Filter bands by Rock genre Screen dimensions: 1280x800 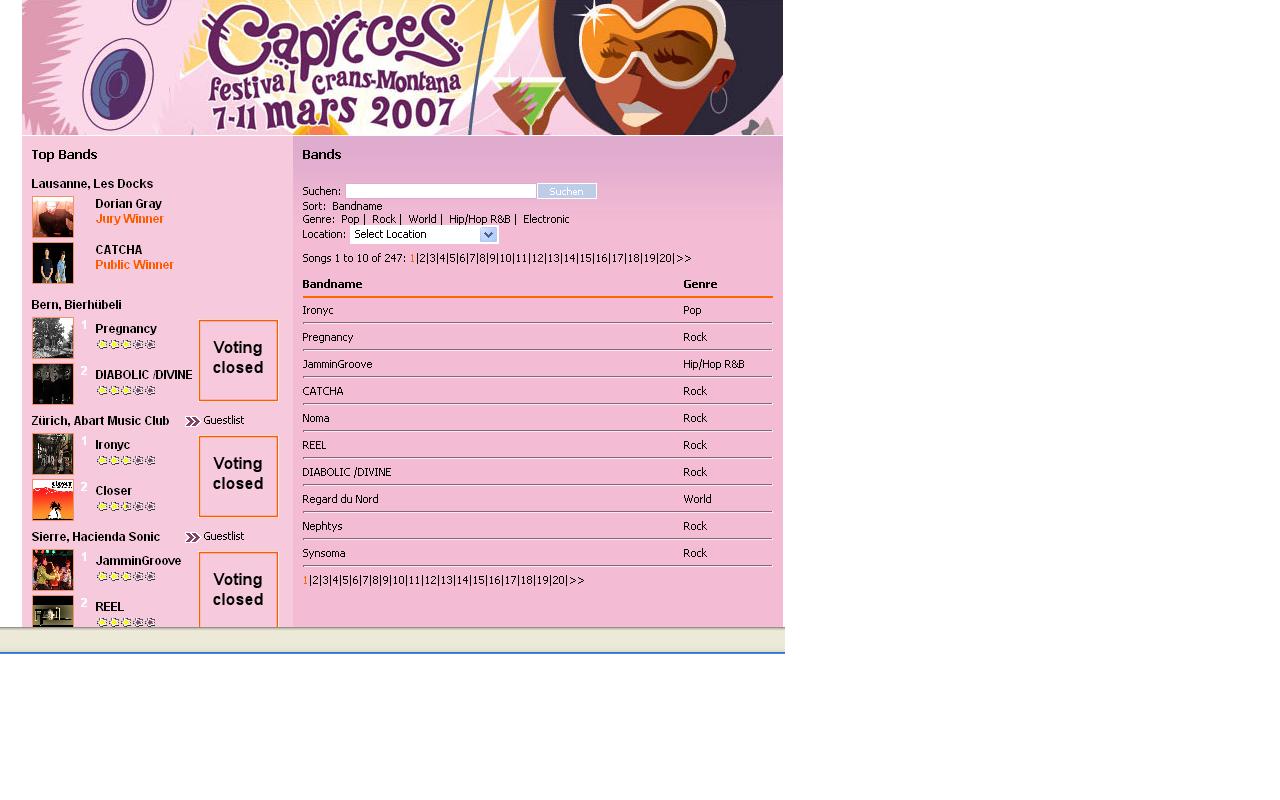click(384, 219)
